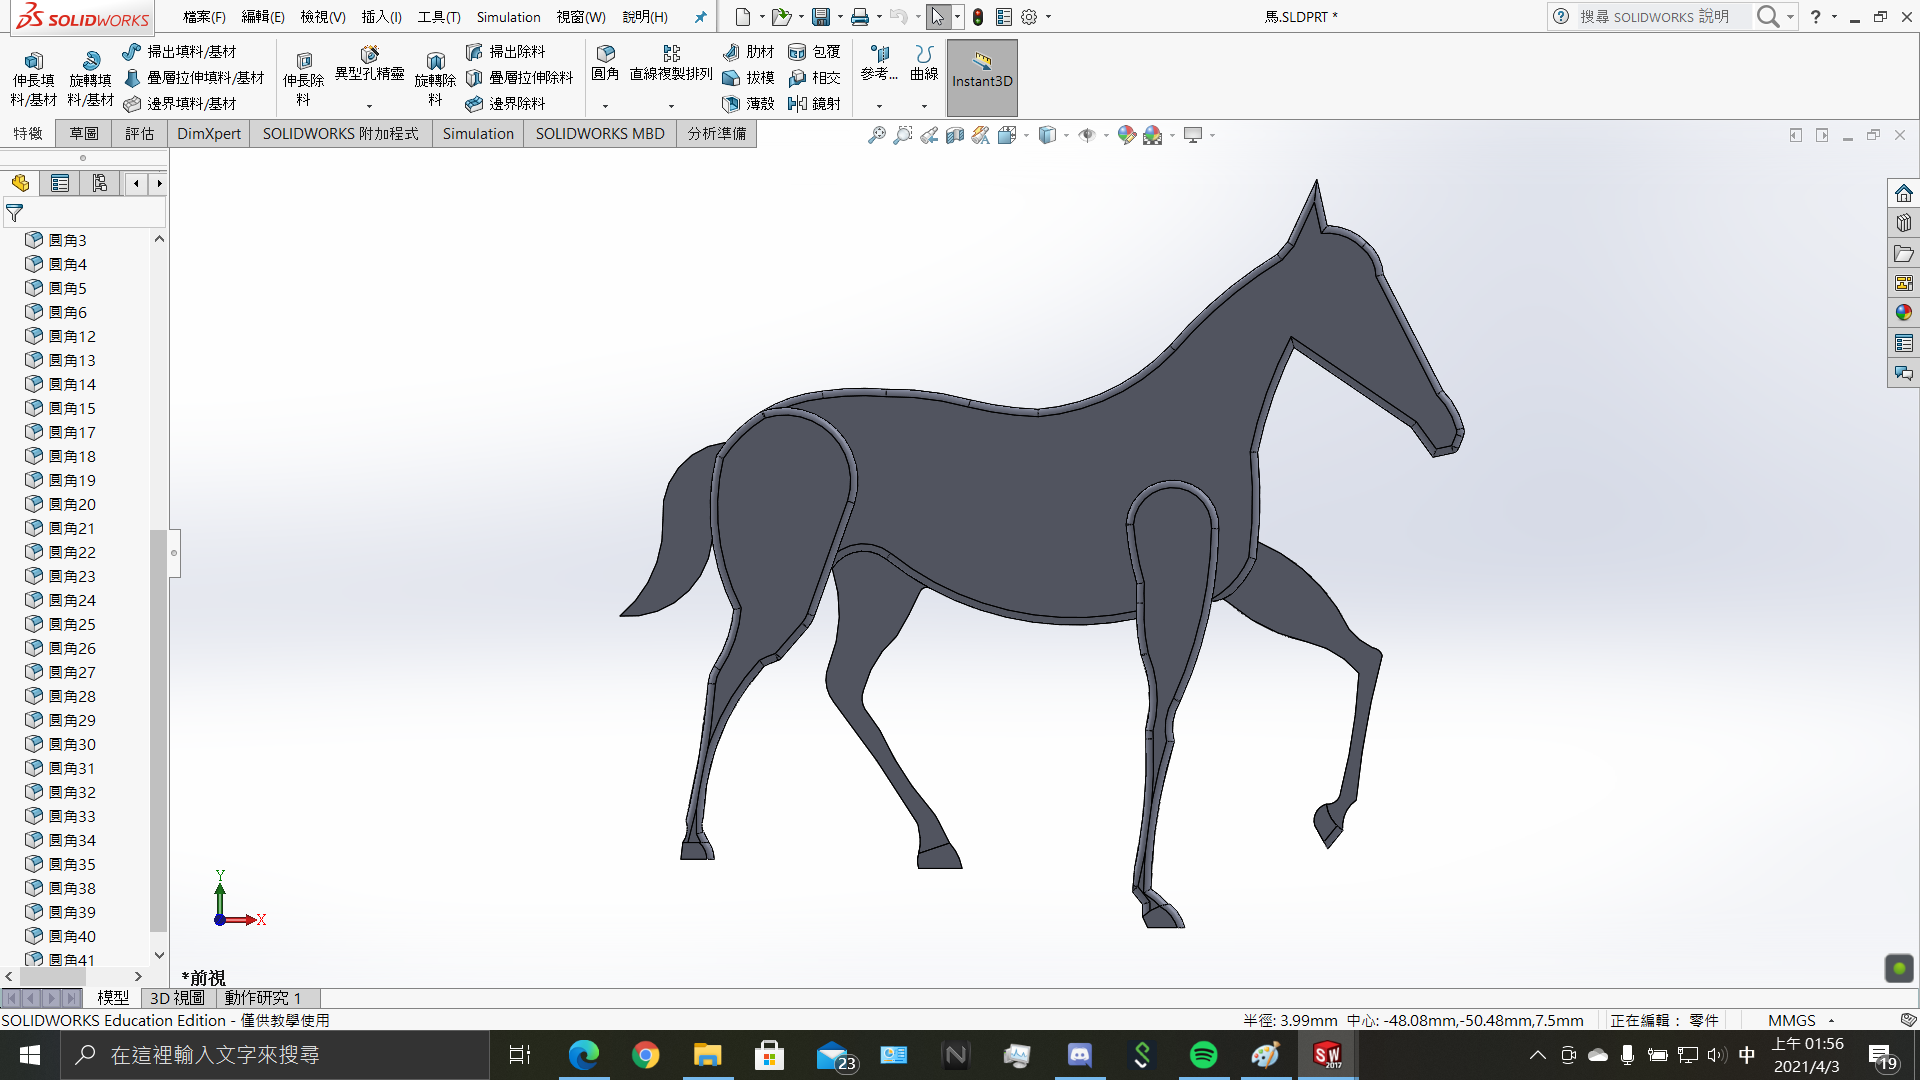The width and height of the screenshot is (1920, 1080).
Task: Open the FeatureManager design tree tab icon
Action: [x=21, y=183]
